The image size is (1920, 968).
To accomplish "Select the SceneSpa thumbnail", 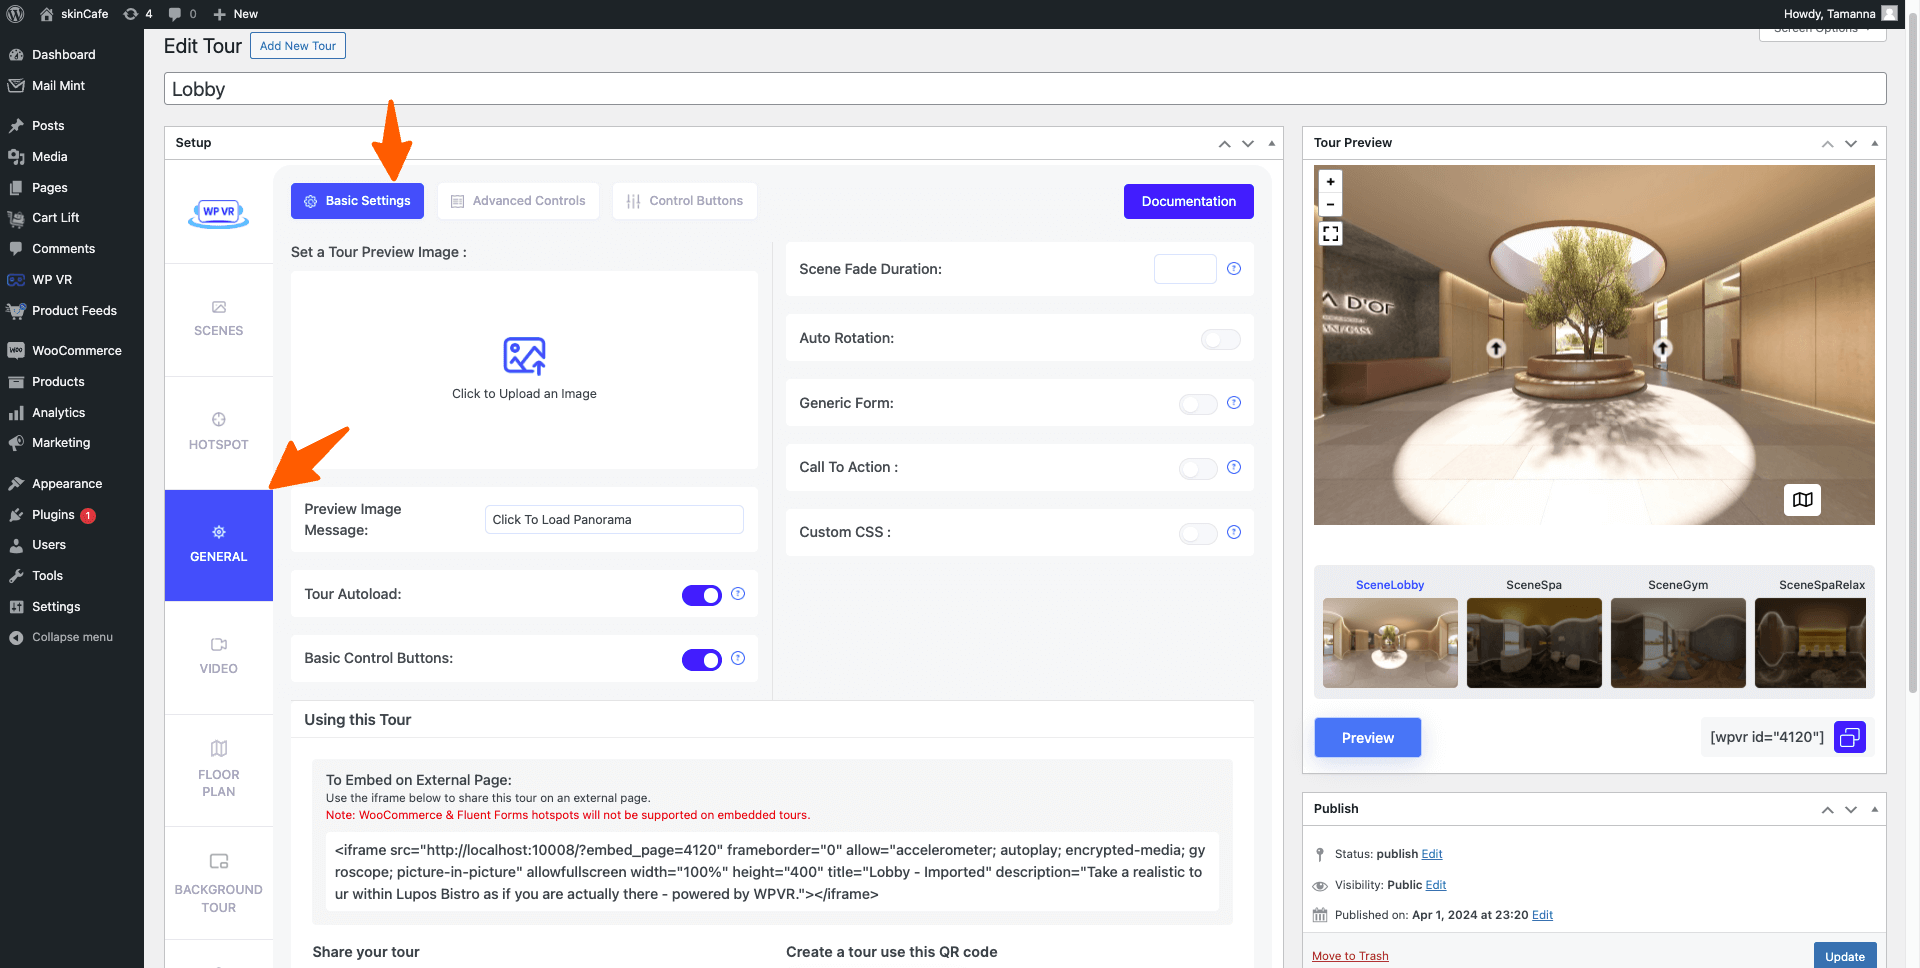I will click(x=1534, y=643).
